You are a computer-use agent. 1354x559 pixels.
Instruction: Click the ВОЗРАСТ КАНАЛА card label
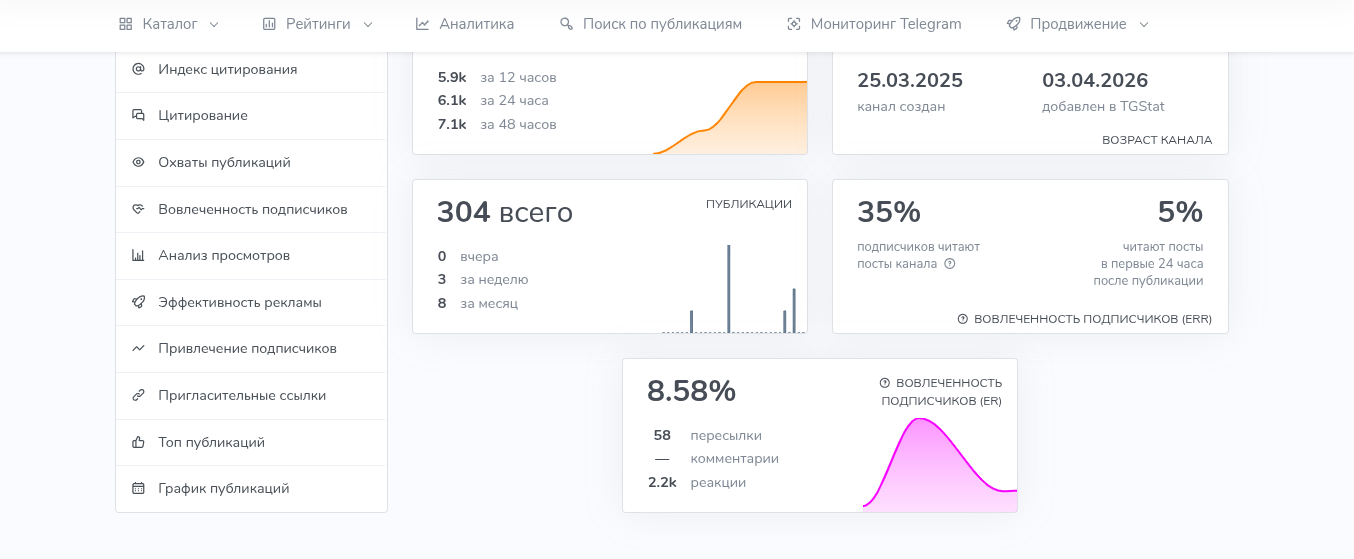click(x=1157, y=140)
